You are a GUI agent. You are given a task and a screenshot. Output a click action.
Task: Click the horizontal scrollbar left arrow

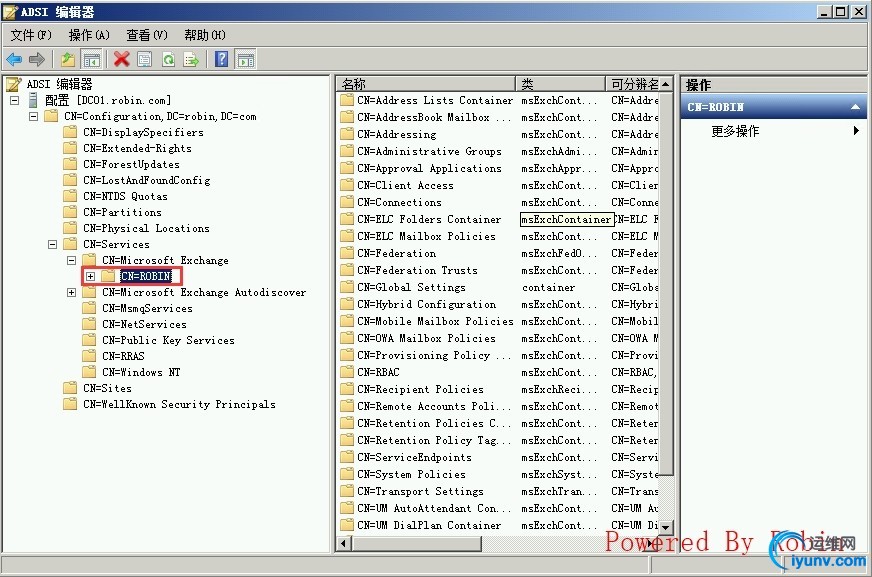pyautogui.click(x=344, y=543)
